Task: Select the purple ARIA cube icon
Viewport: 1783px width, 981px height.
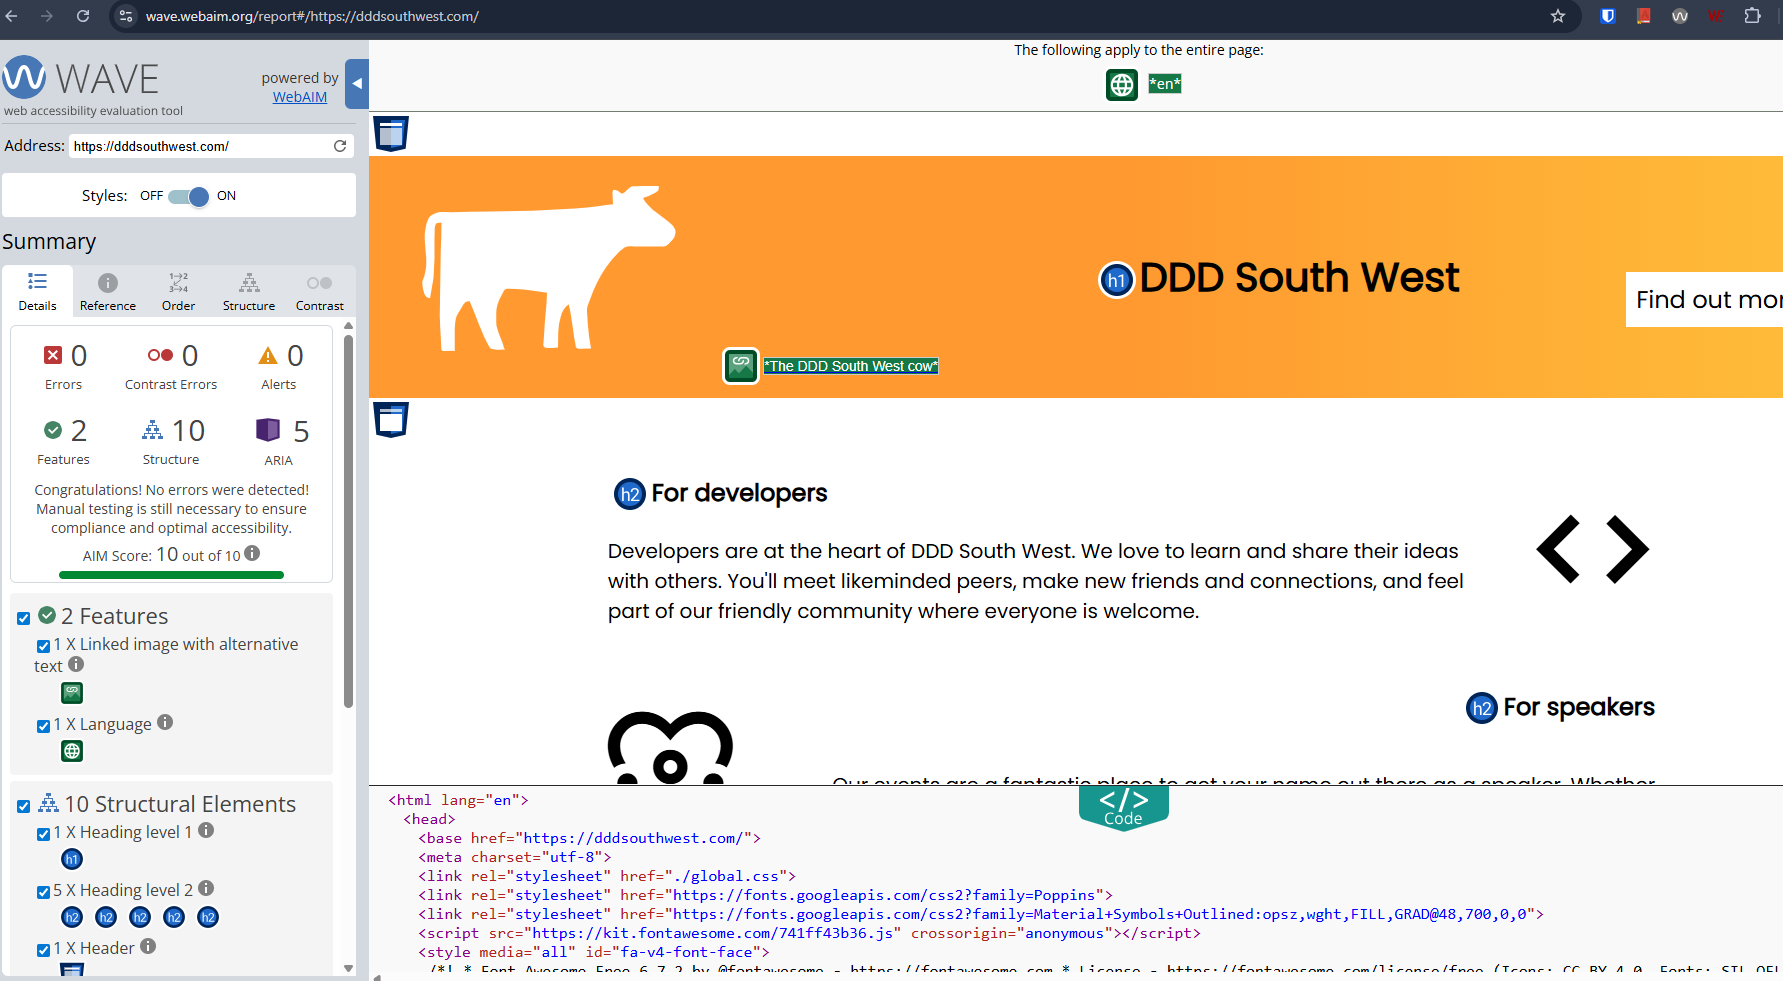Action: tap(268, 430)
